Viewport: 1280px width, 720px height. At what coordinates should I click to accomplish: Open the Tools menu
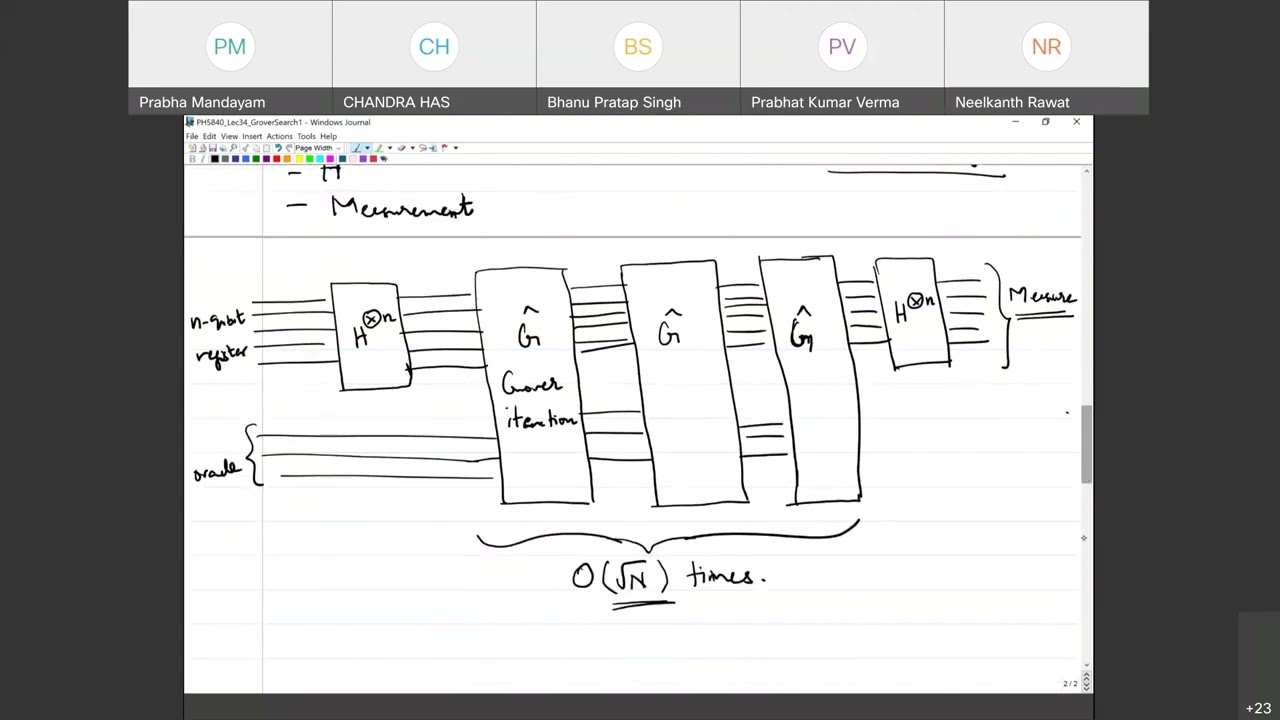coord(306,136)
